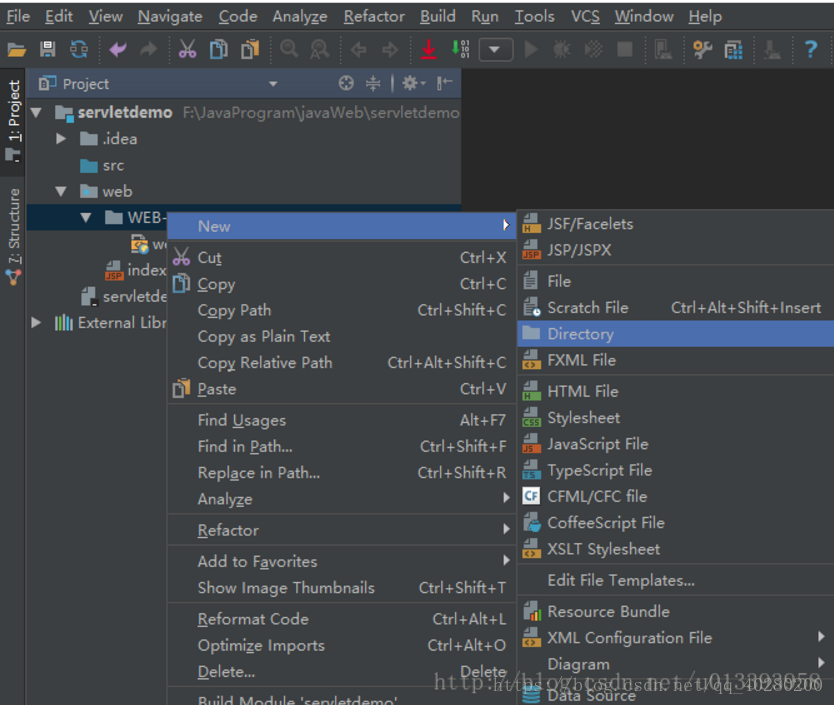Select Delete… in context menu

click(x=341, y=671)
